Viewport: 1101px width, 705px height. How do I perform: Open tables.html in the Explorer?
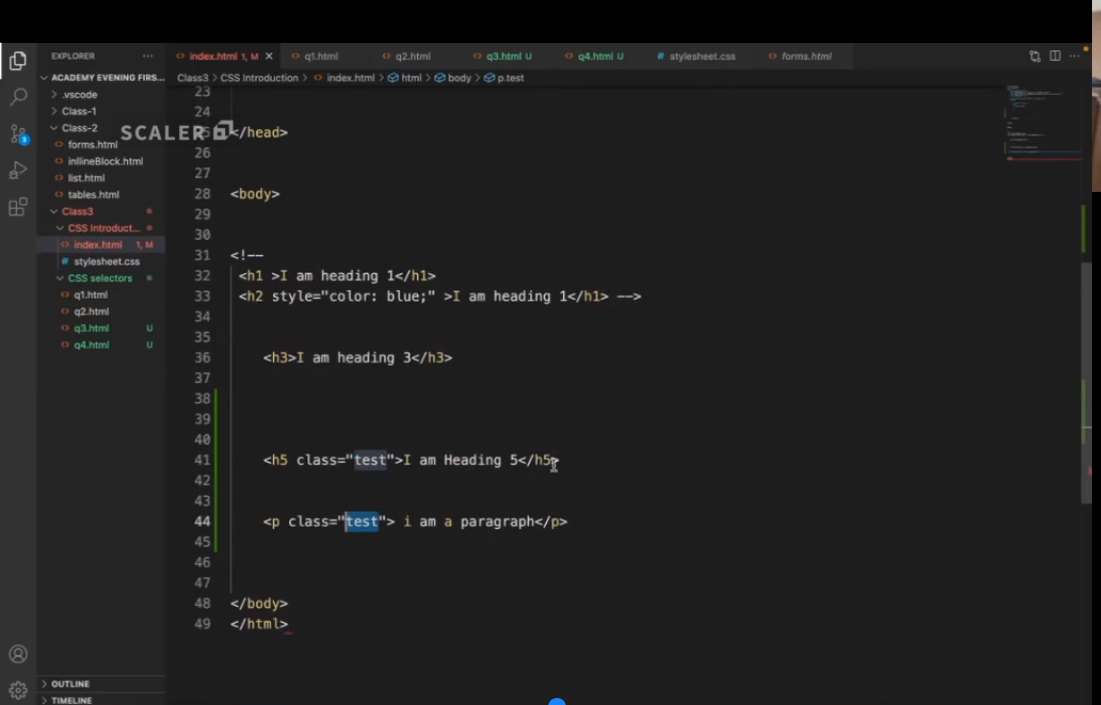[93, 195]
